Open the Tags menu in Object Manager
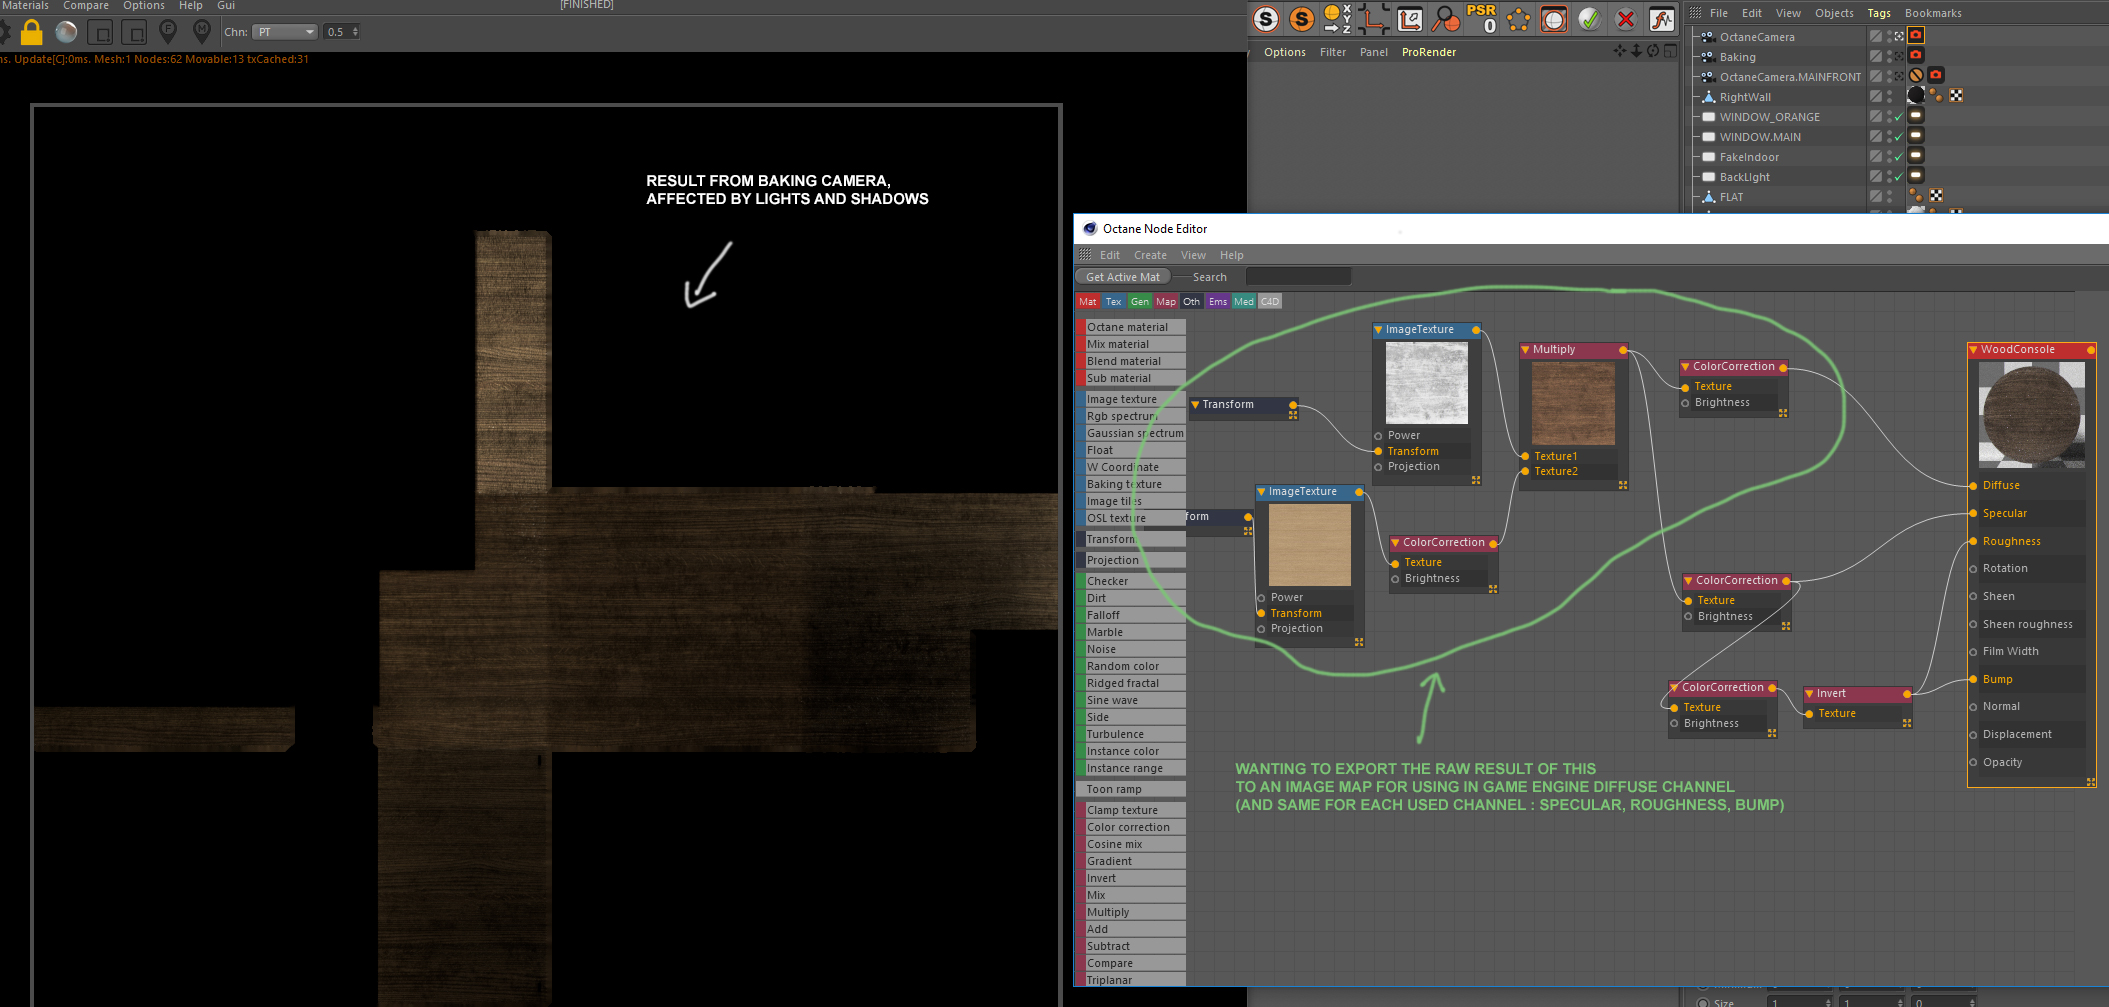Viewport: 2109px width, 1007px height. (x=1879, y=13)
